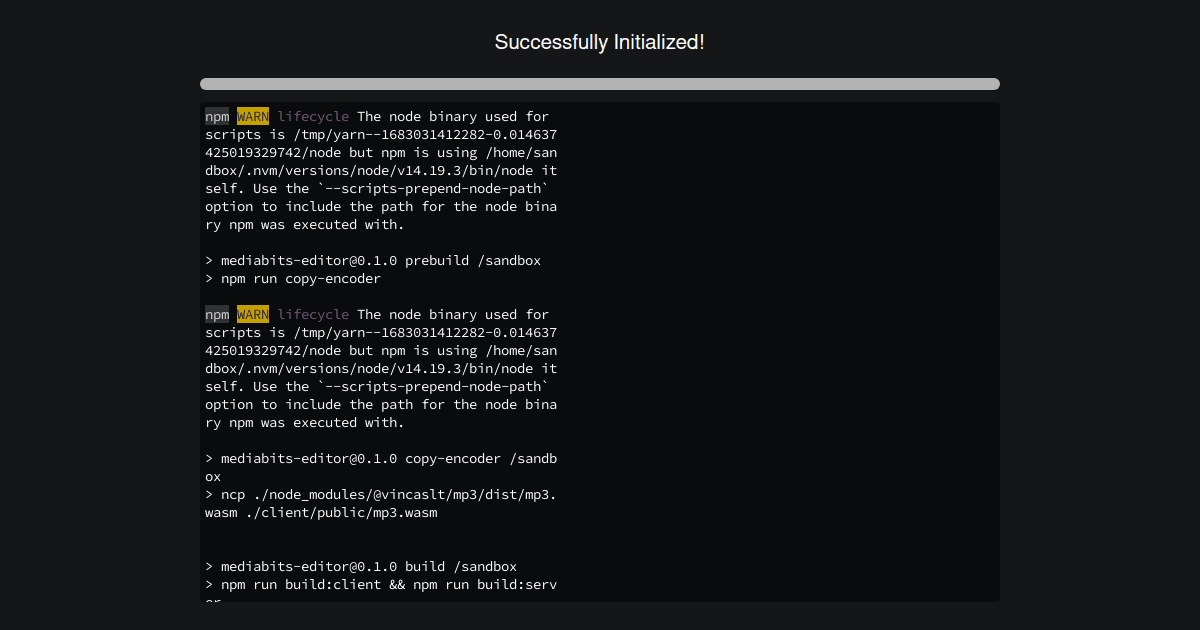This screenshot has width=1200, height=630.
Task: Click the lifecycle label in second warning
Action: point(313,314)
